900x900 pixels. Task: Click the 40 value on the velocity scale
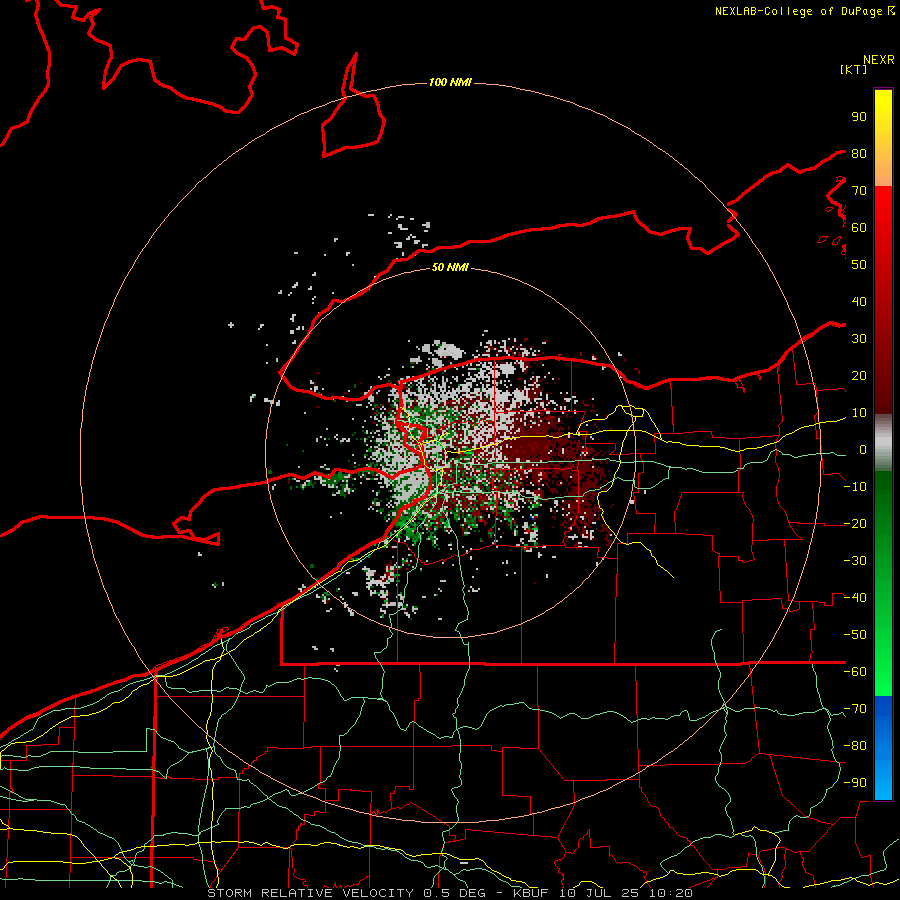pos(859,302)
